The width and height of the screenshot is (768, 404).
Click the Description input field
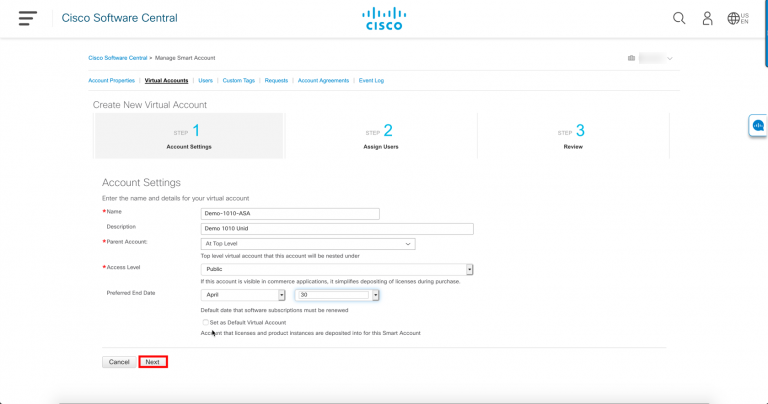tap(337, 229)
